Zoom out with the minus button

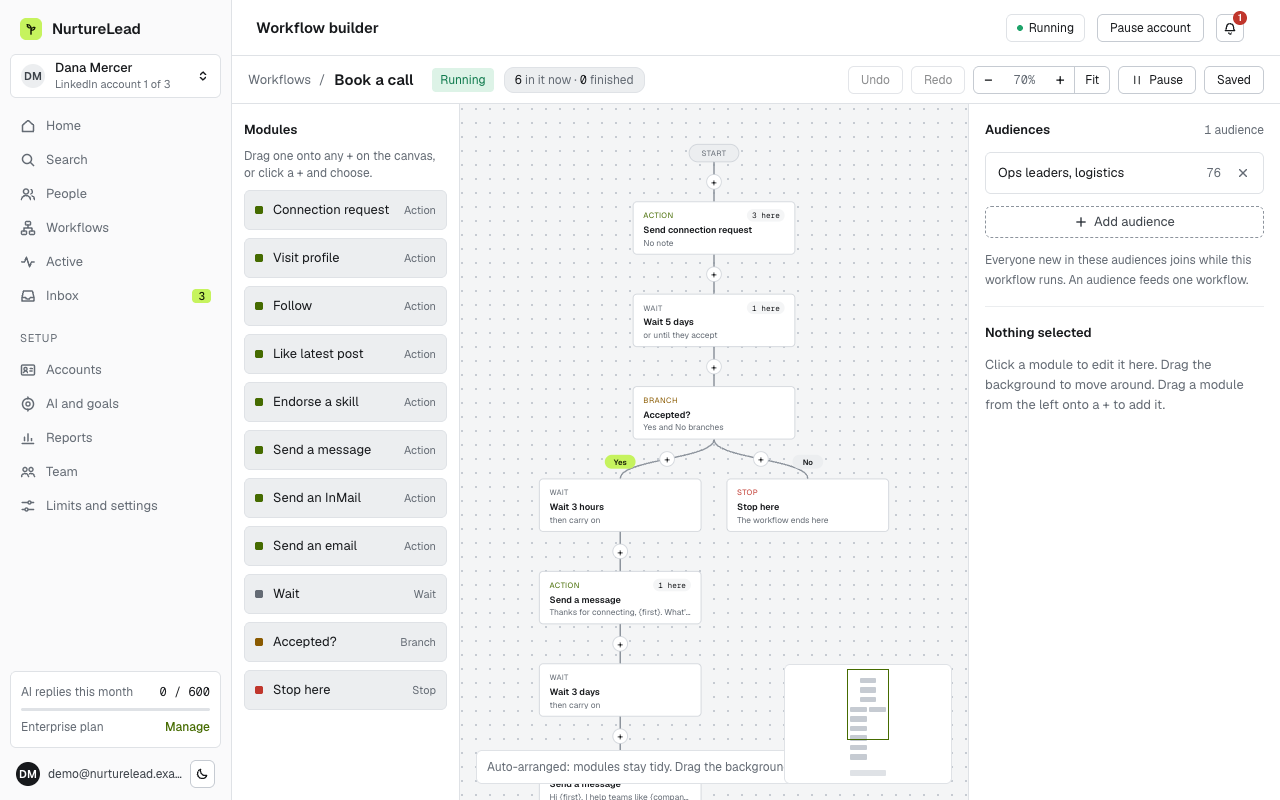point(989,80)
